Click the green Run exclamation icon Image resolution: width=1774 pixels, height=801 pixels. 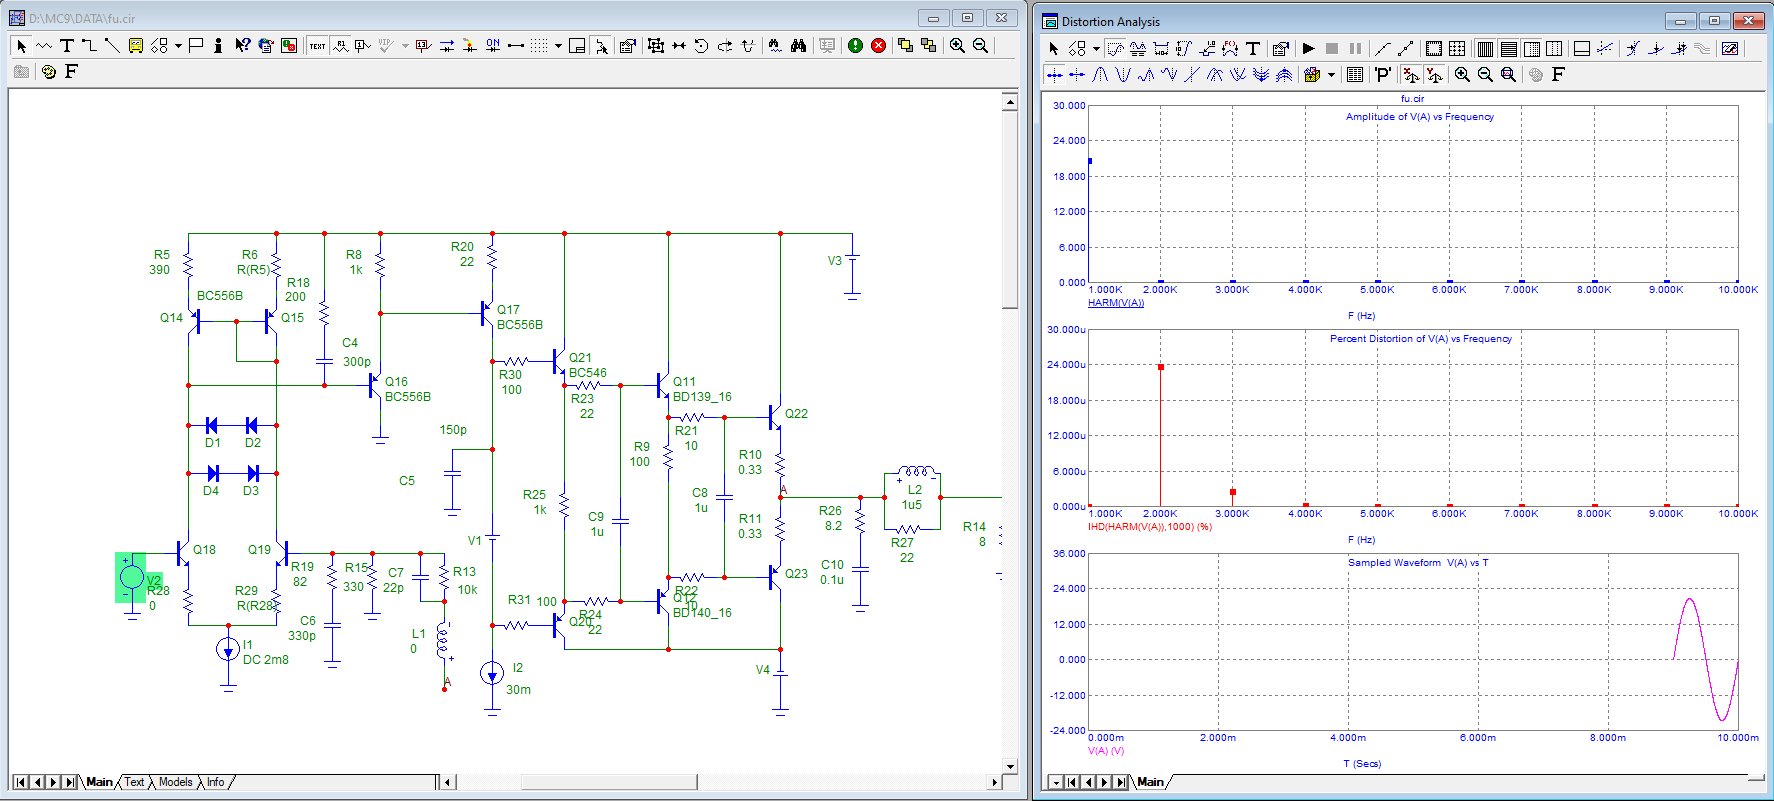coord(855,46)
